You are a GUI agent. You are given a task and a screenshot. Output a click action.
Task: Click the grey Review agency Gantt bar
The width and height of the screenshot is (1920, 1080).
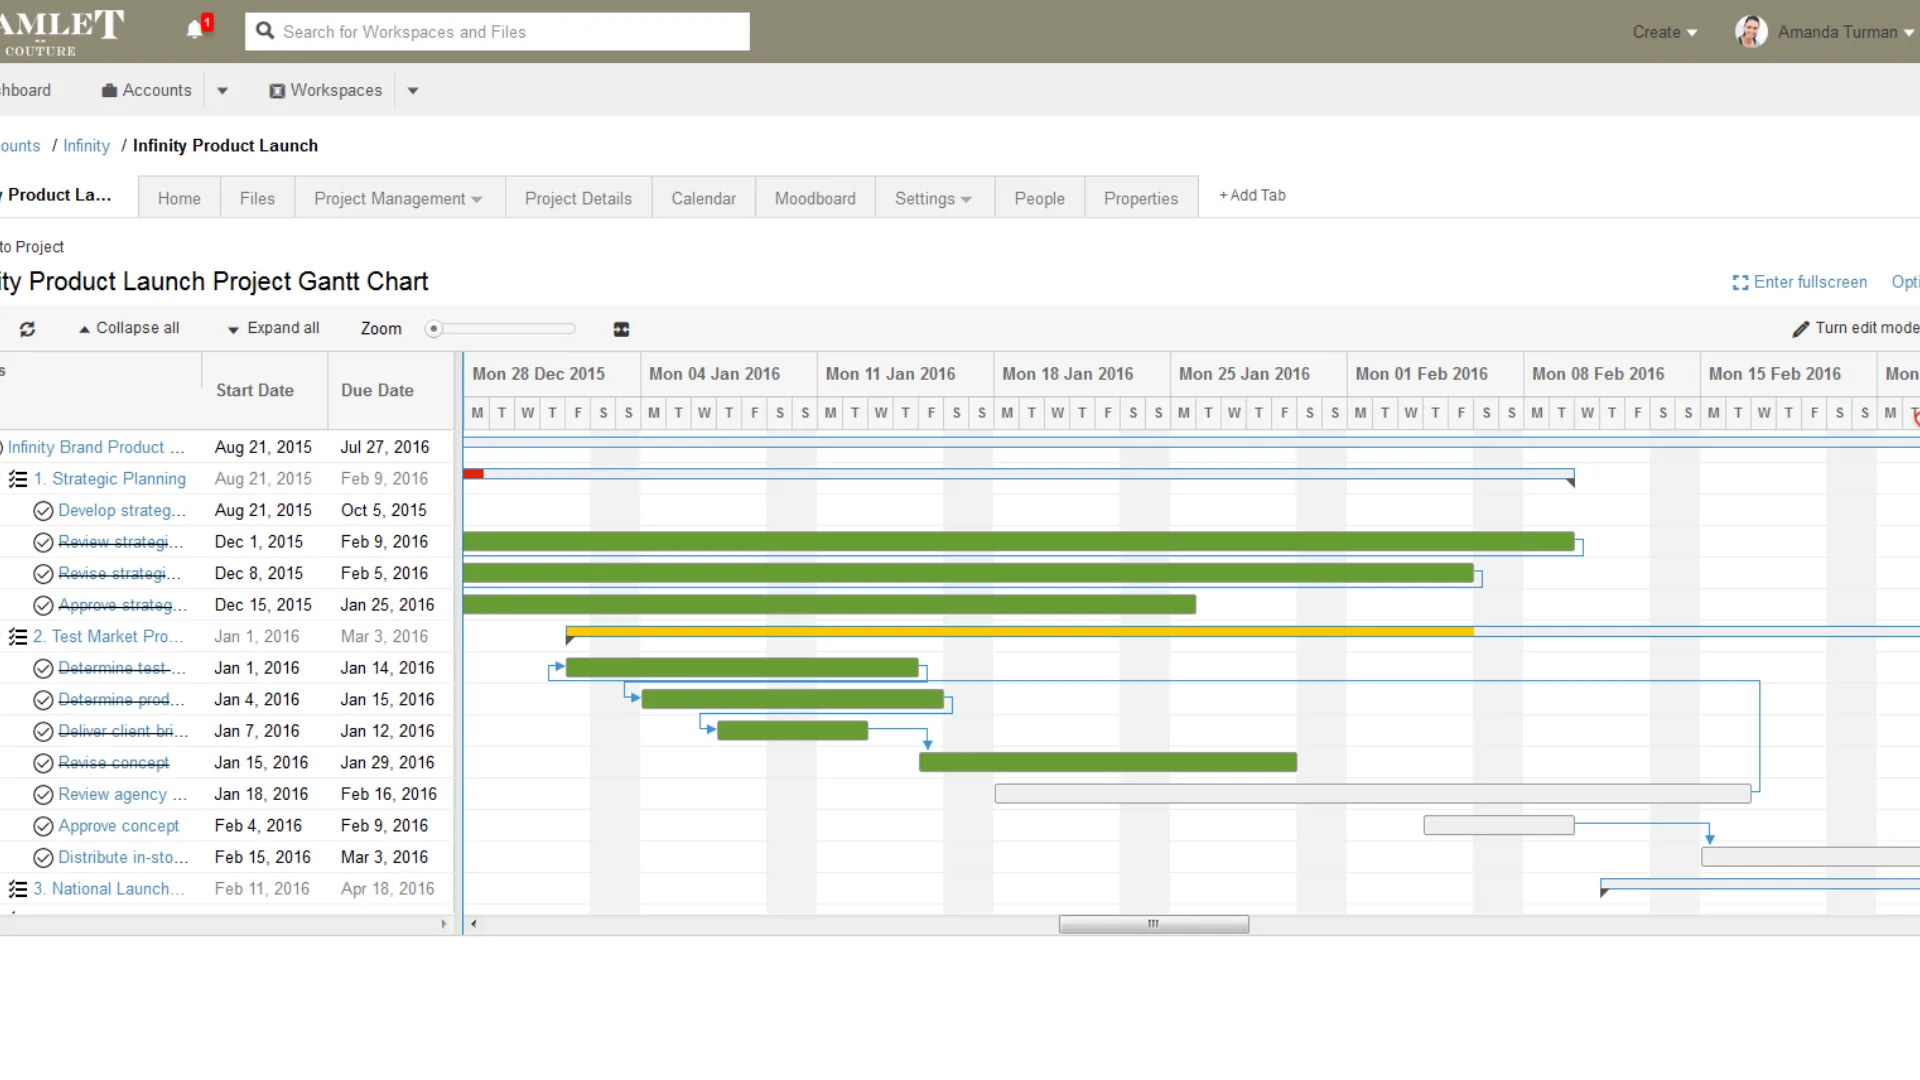click(1373, 794)
